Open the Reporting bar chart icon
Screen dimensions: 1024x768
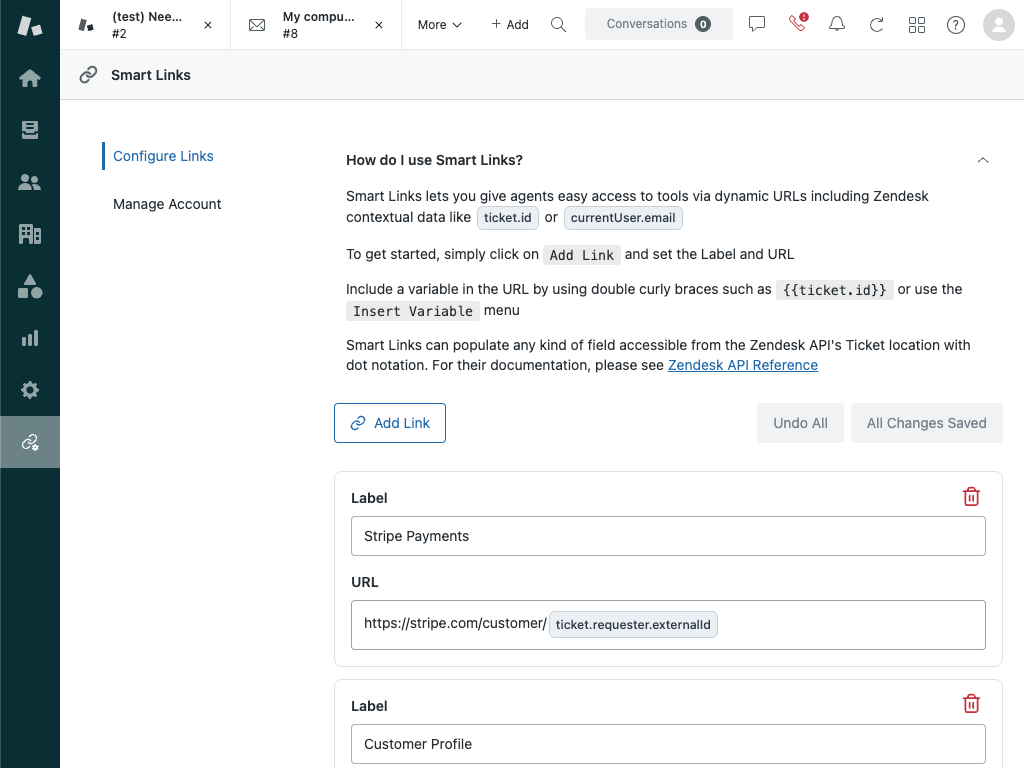tap(30, 338)
